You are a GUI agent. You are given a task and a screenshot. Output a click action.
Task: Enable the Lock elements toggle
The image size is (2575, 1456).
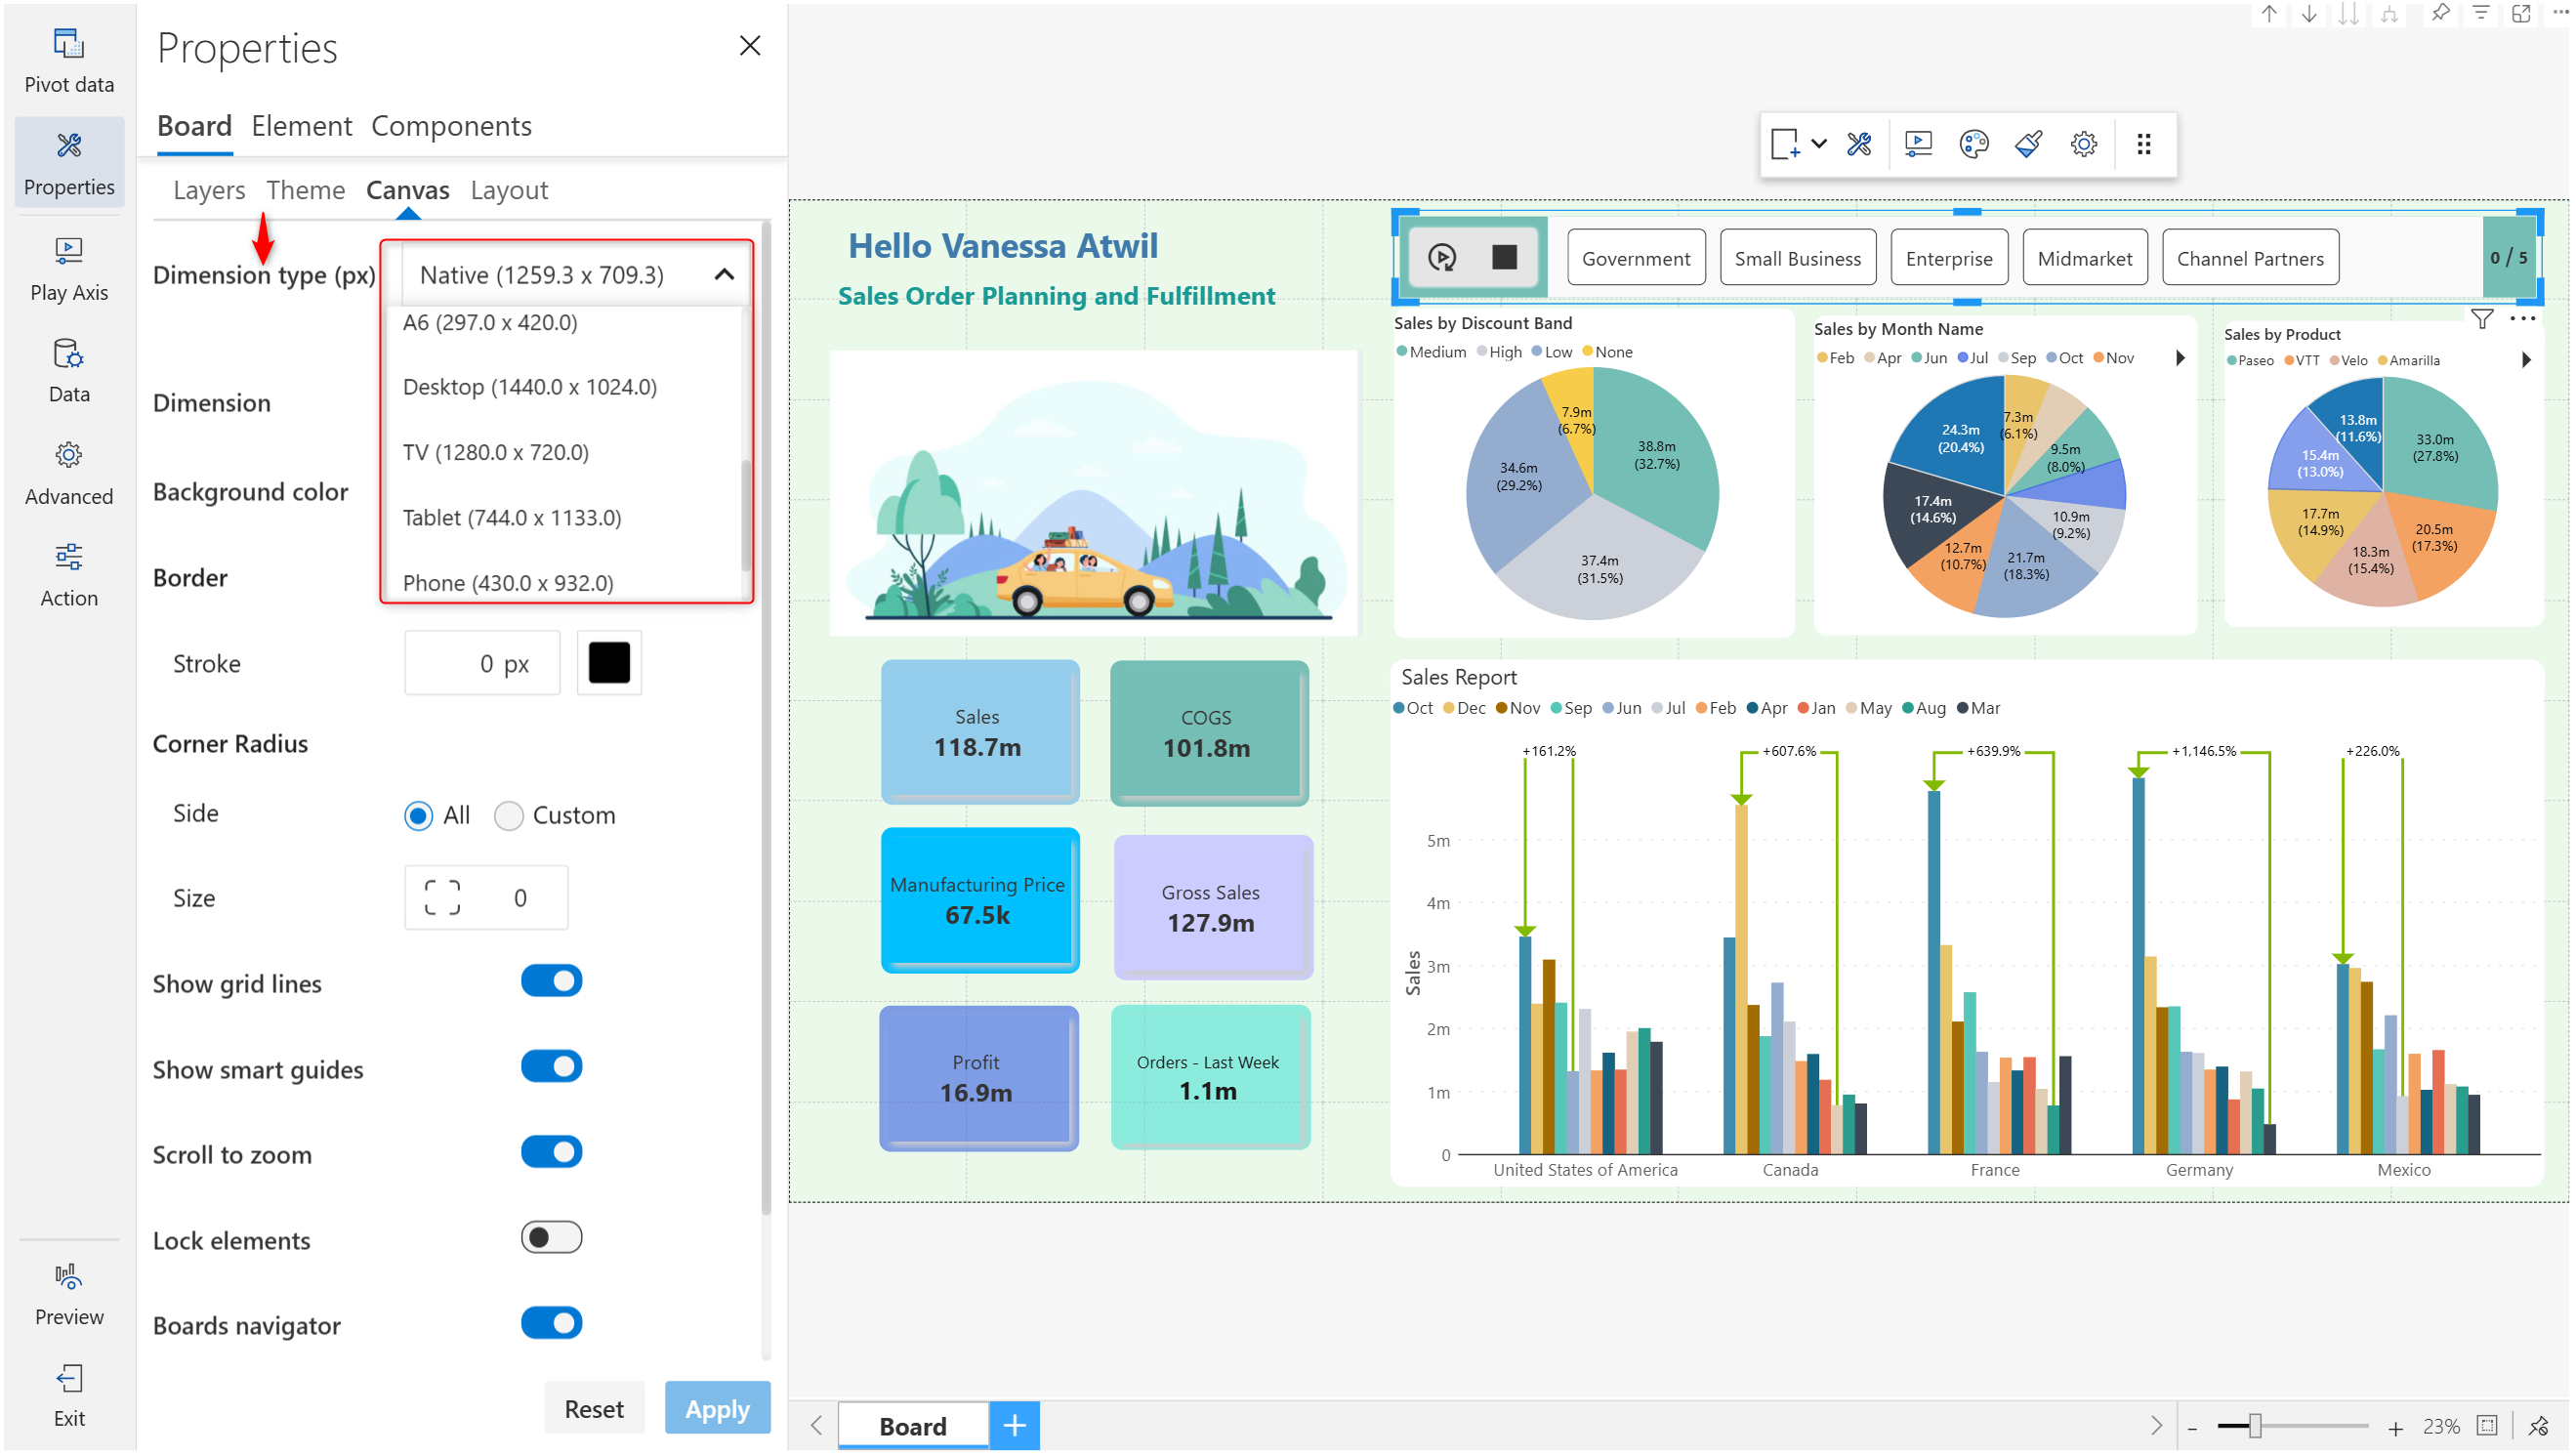pos(551,1237)
